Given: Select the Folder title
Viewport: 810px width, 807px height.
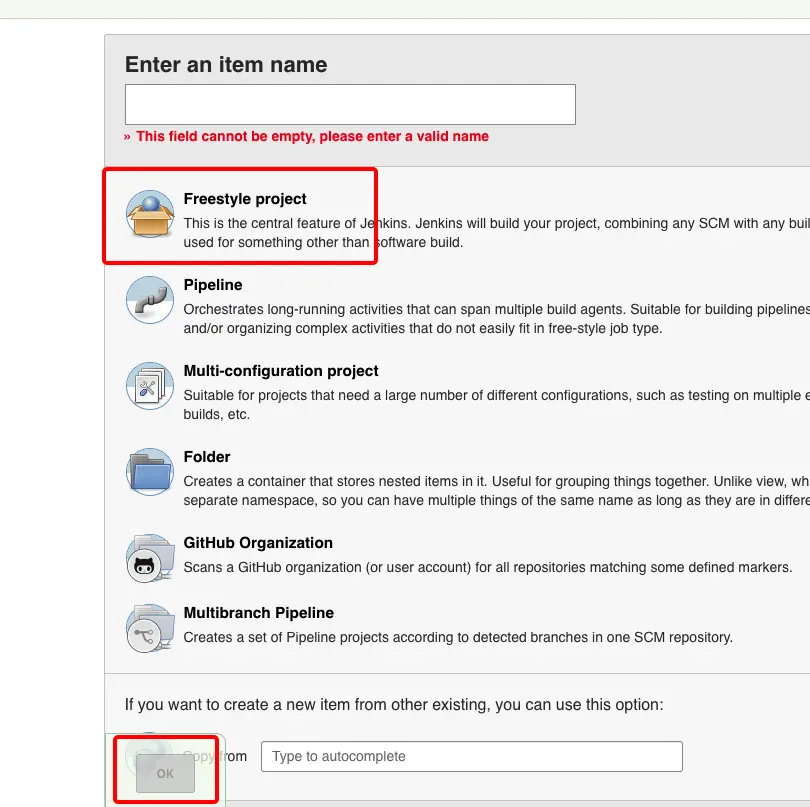Looking at the screenshot, I should 207,457.
